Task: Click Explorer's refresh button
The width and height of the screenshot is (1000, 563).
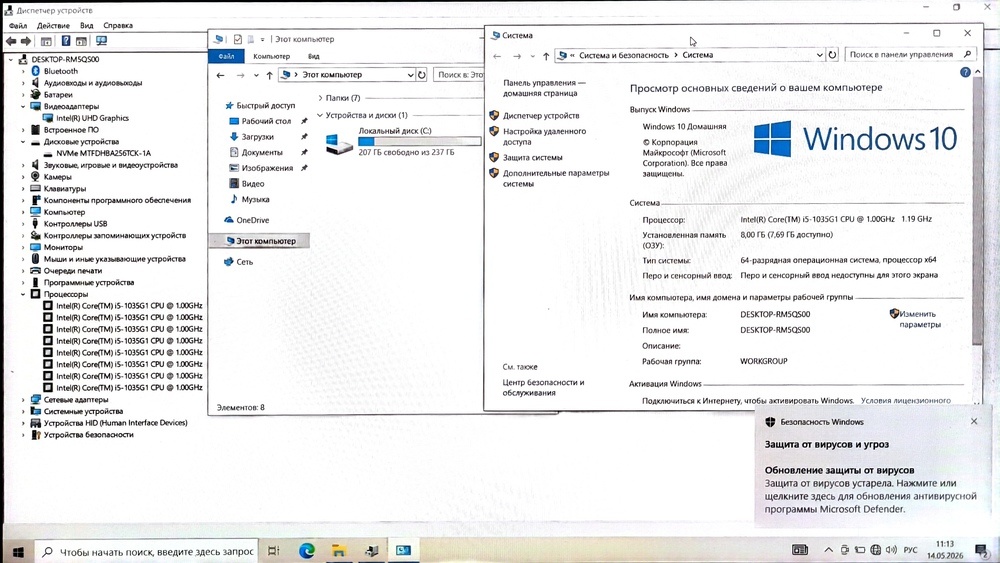Action: pyautogui.click(x=422, y=75)
